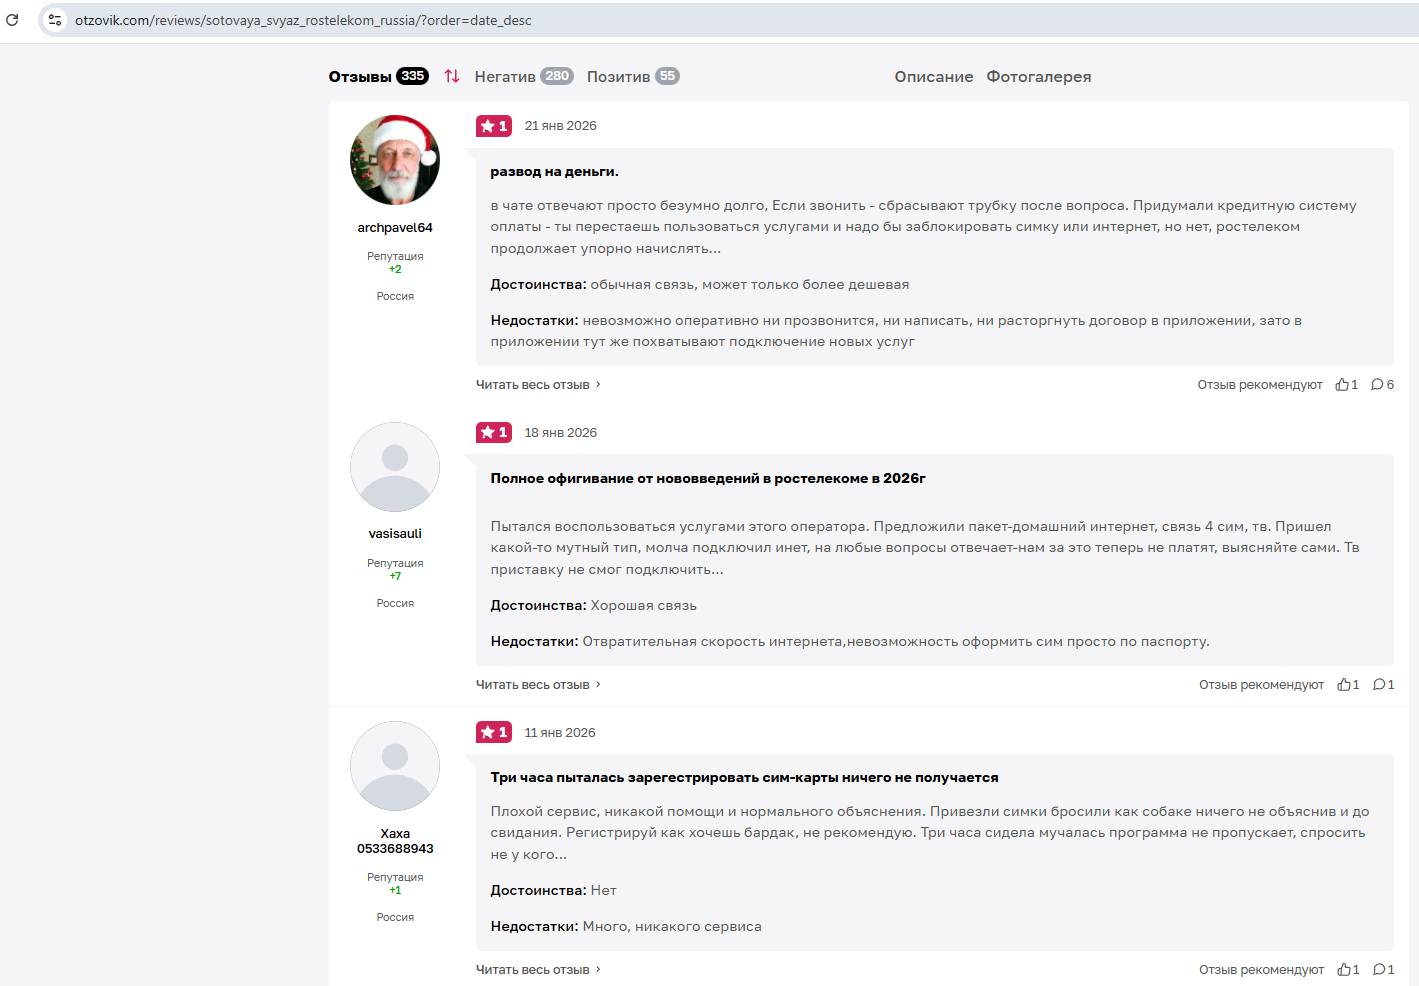1419x986 pixels.
Task: Open review 'Полное офигивание от нововведений'
Action: [x=708, y=478]
